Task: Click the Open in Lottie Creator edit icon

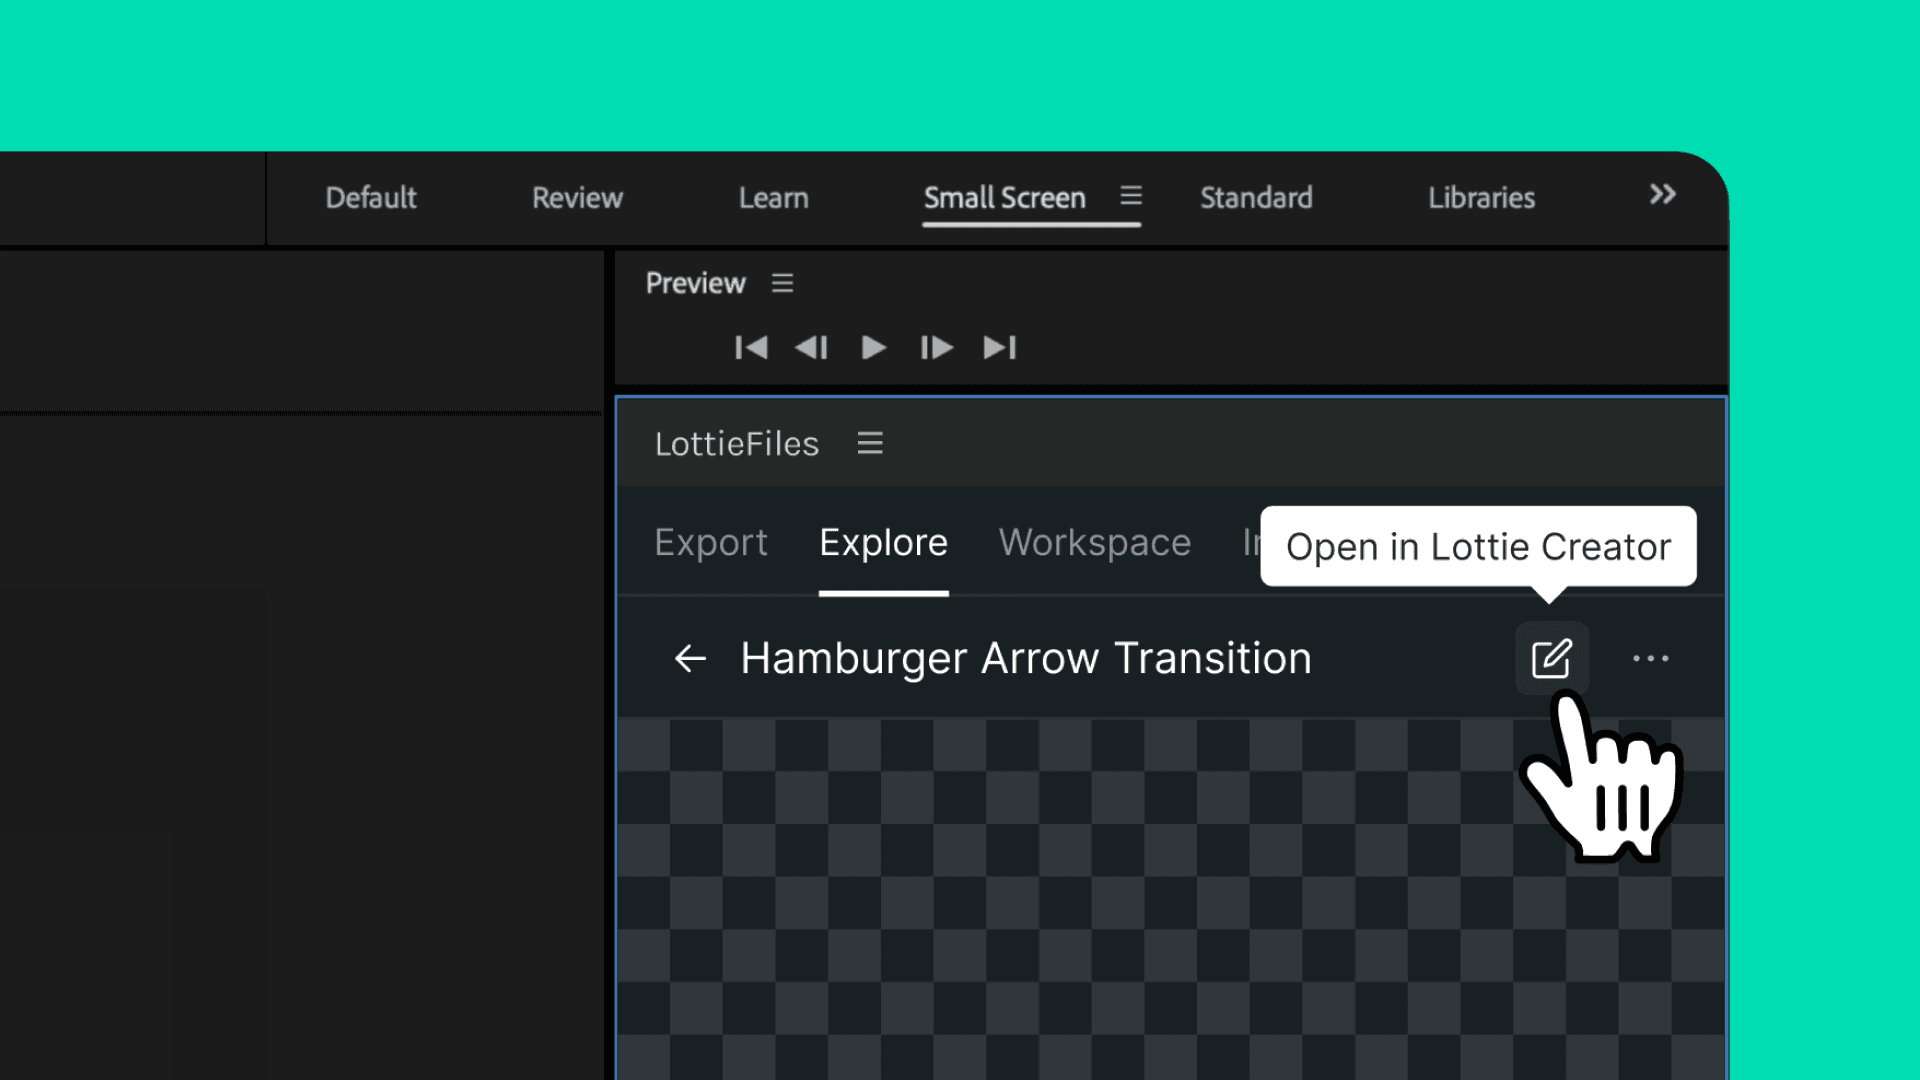Action: coord(1551,659)
